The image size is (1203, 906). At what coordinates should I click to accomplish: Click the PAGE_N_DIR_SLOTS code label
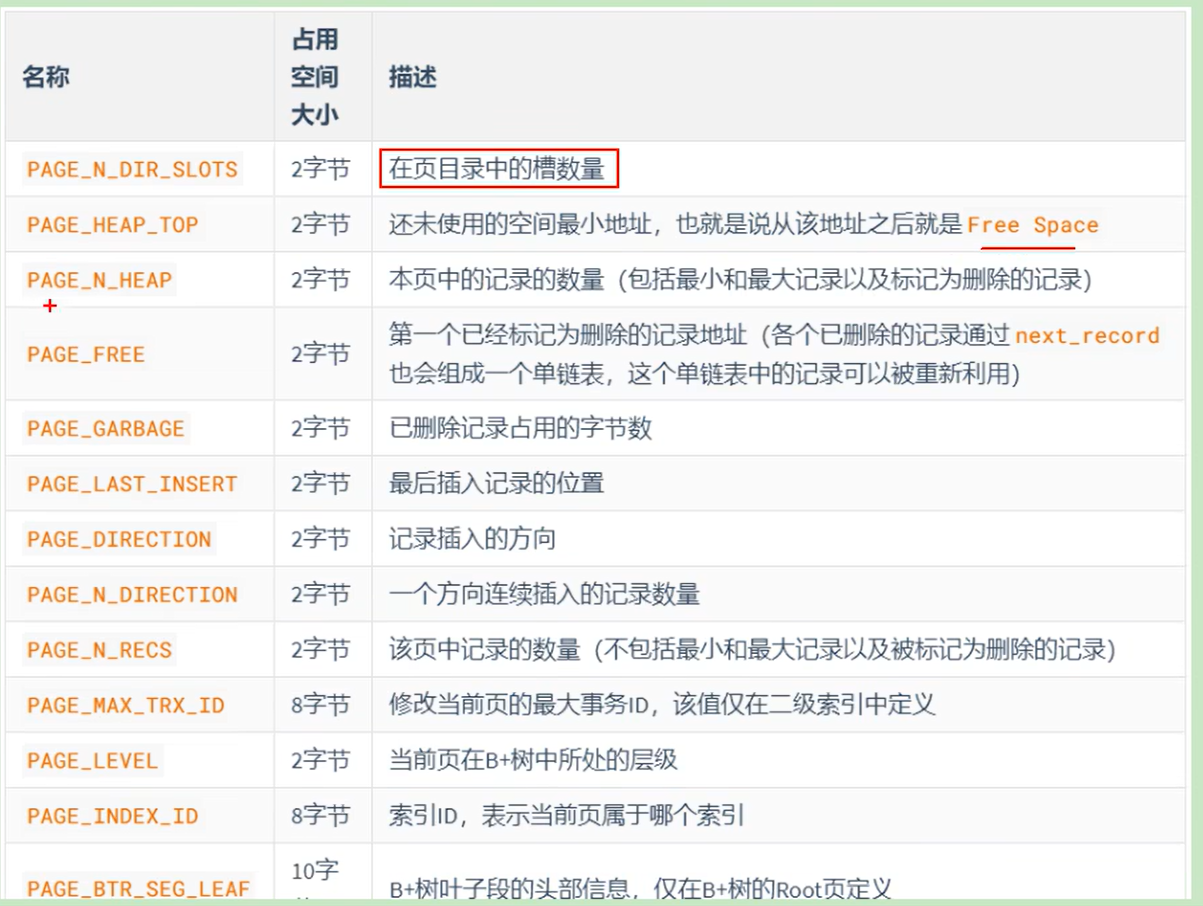coord(132,169)
